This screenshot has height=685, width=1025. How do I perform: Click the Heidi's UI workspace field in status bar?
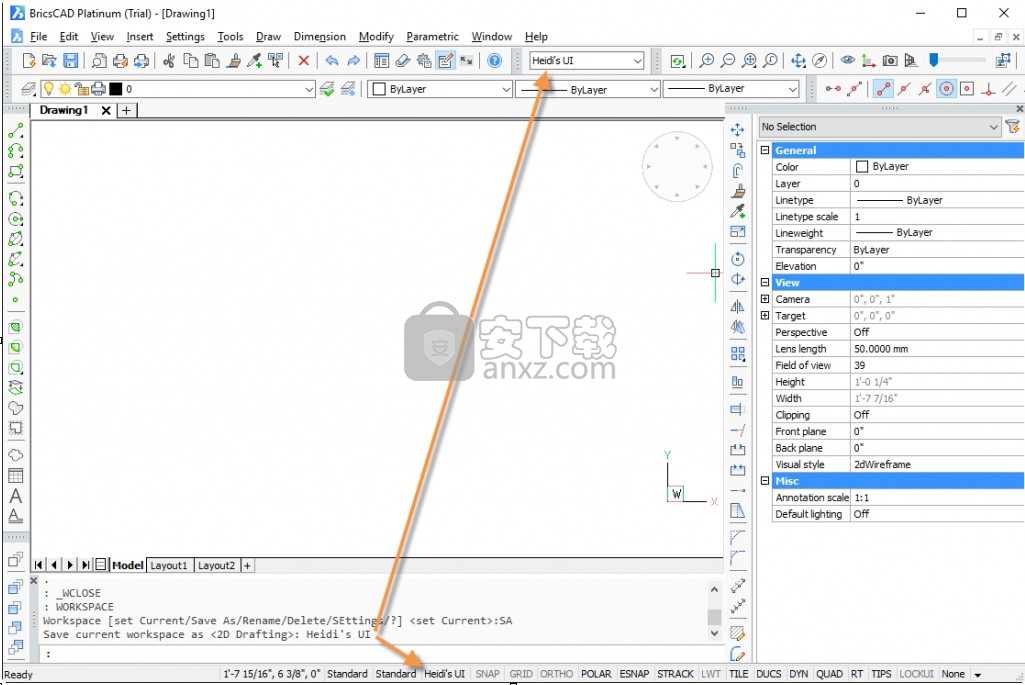pos(445,674)
